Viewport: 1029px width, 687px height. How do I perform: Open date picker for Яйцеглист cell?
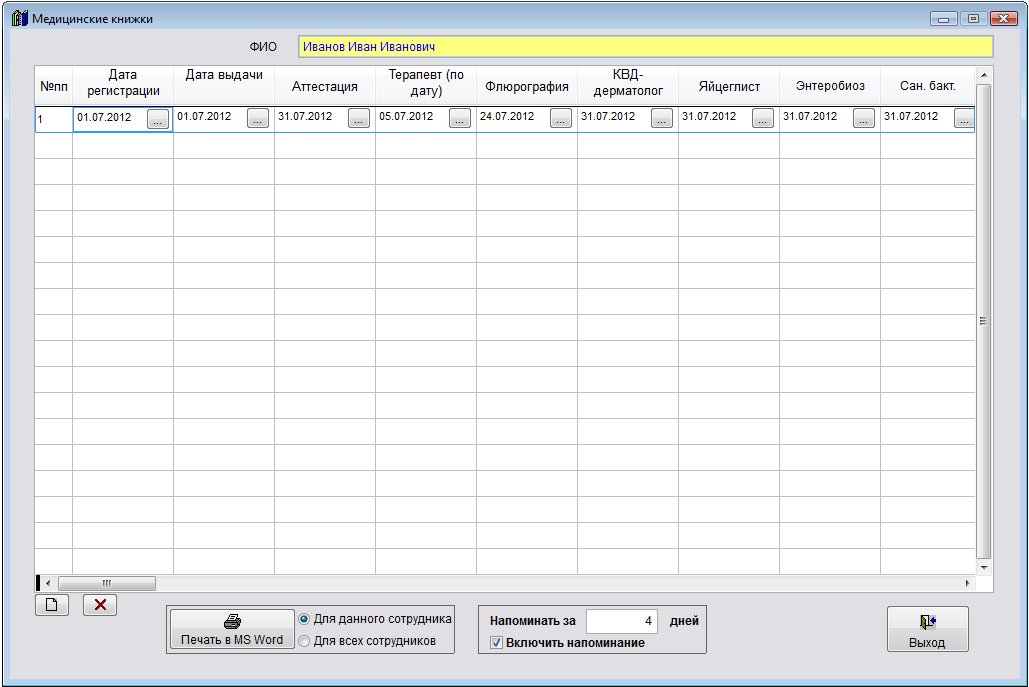click(x=763, y=118)
